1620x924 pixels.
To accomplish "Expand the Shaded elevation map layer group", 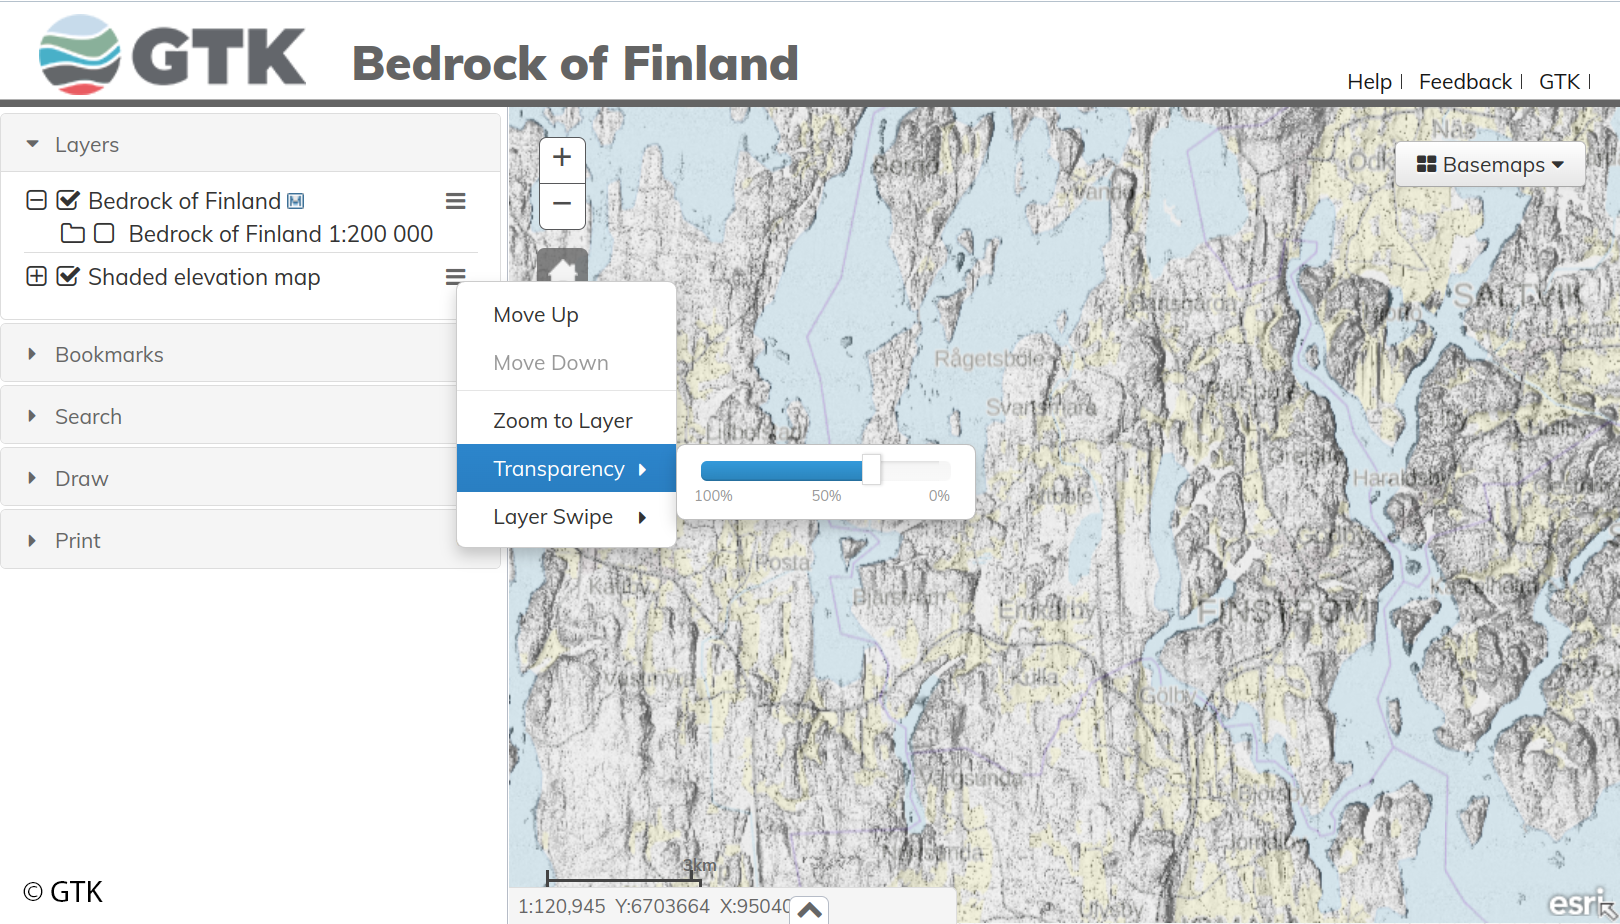I will pyautogui.click(x=36, y=277).
